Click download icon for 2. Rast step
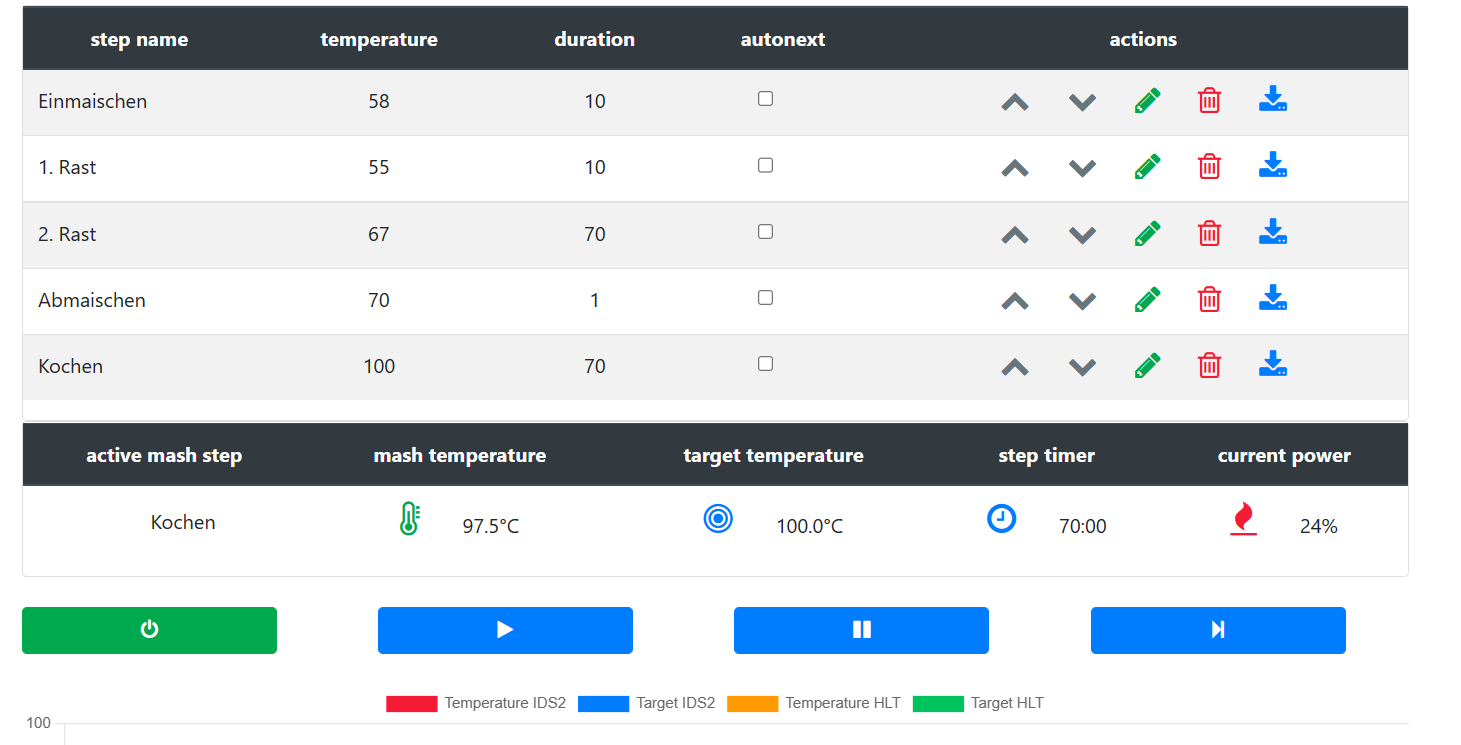This screenshot has width=1461, height=745. [x=1272, y=233]
